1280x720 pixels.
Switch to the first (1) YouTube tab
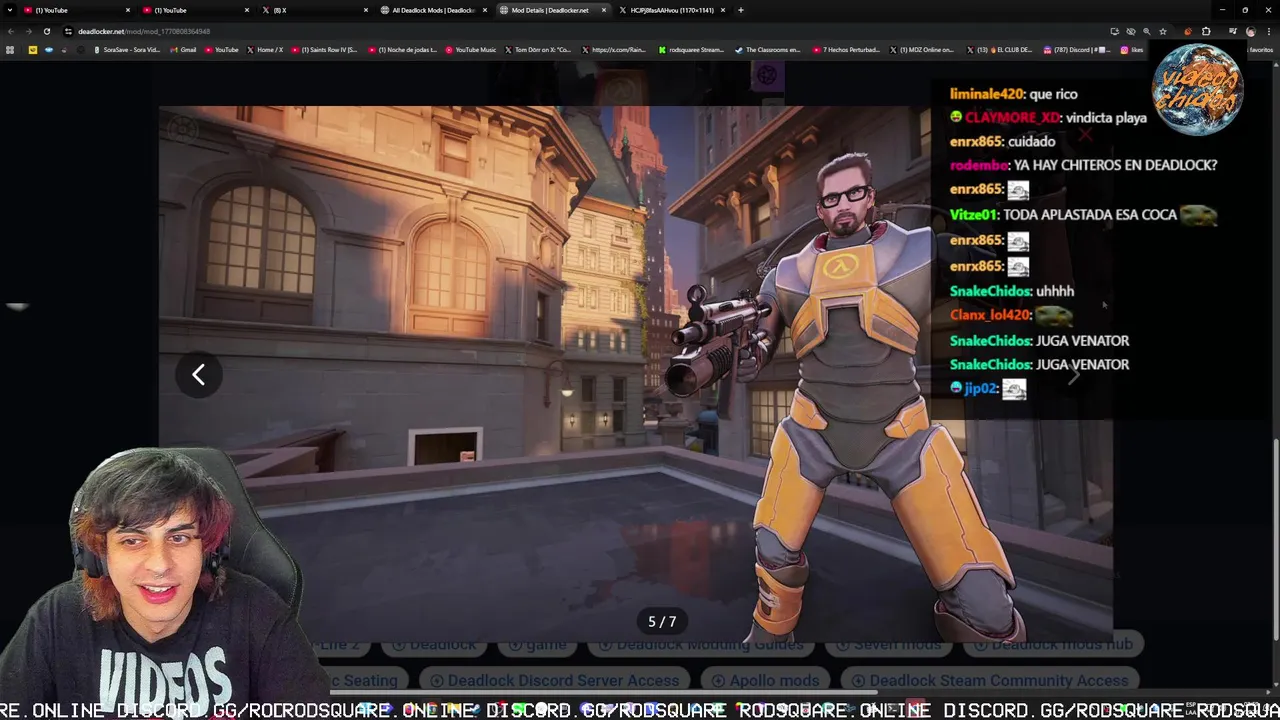click(77, 10)
